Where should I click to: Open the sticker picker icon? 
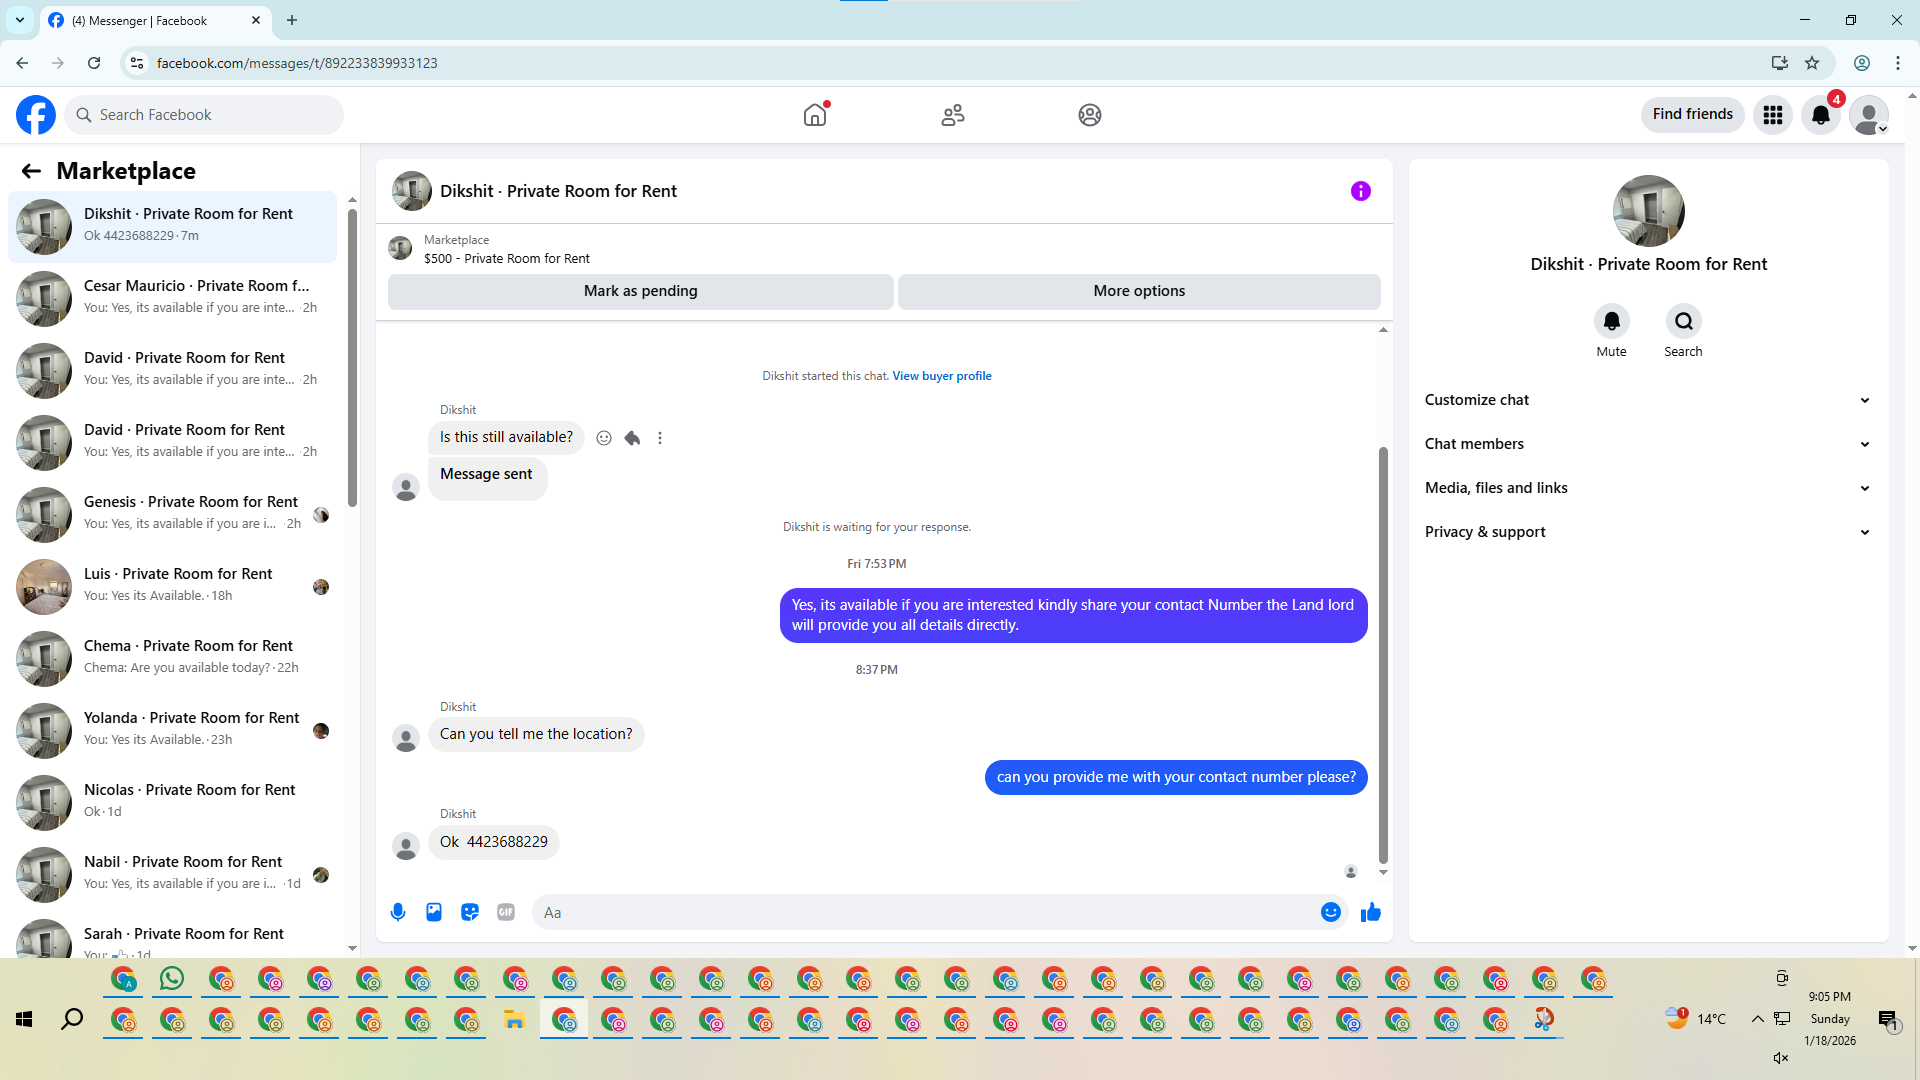pos(470,912)
